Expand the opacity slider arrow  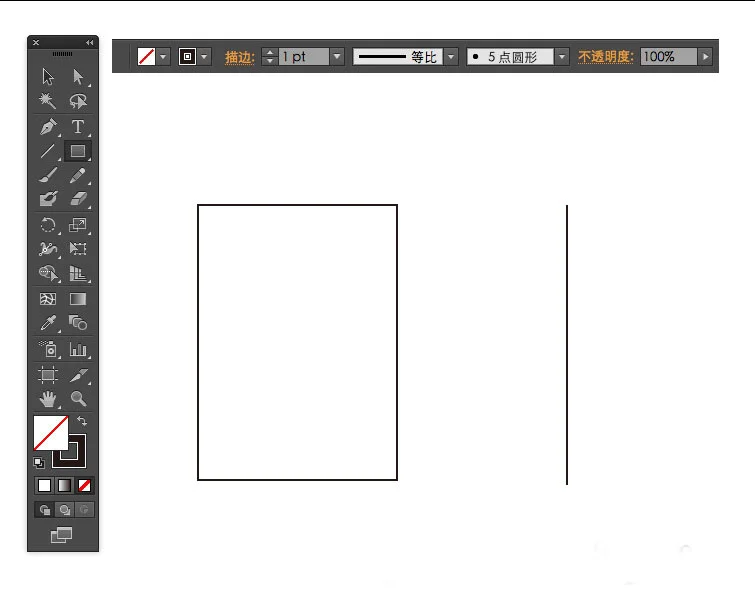[x=705, y=56]
